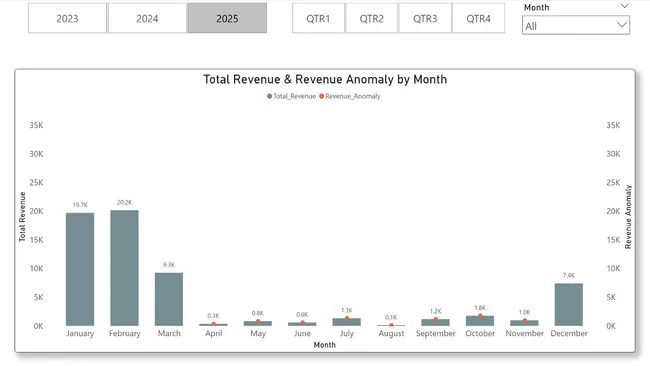
Task: Click the 7.4K data label above December
Action: [x=569, y=275]
